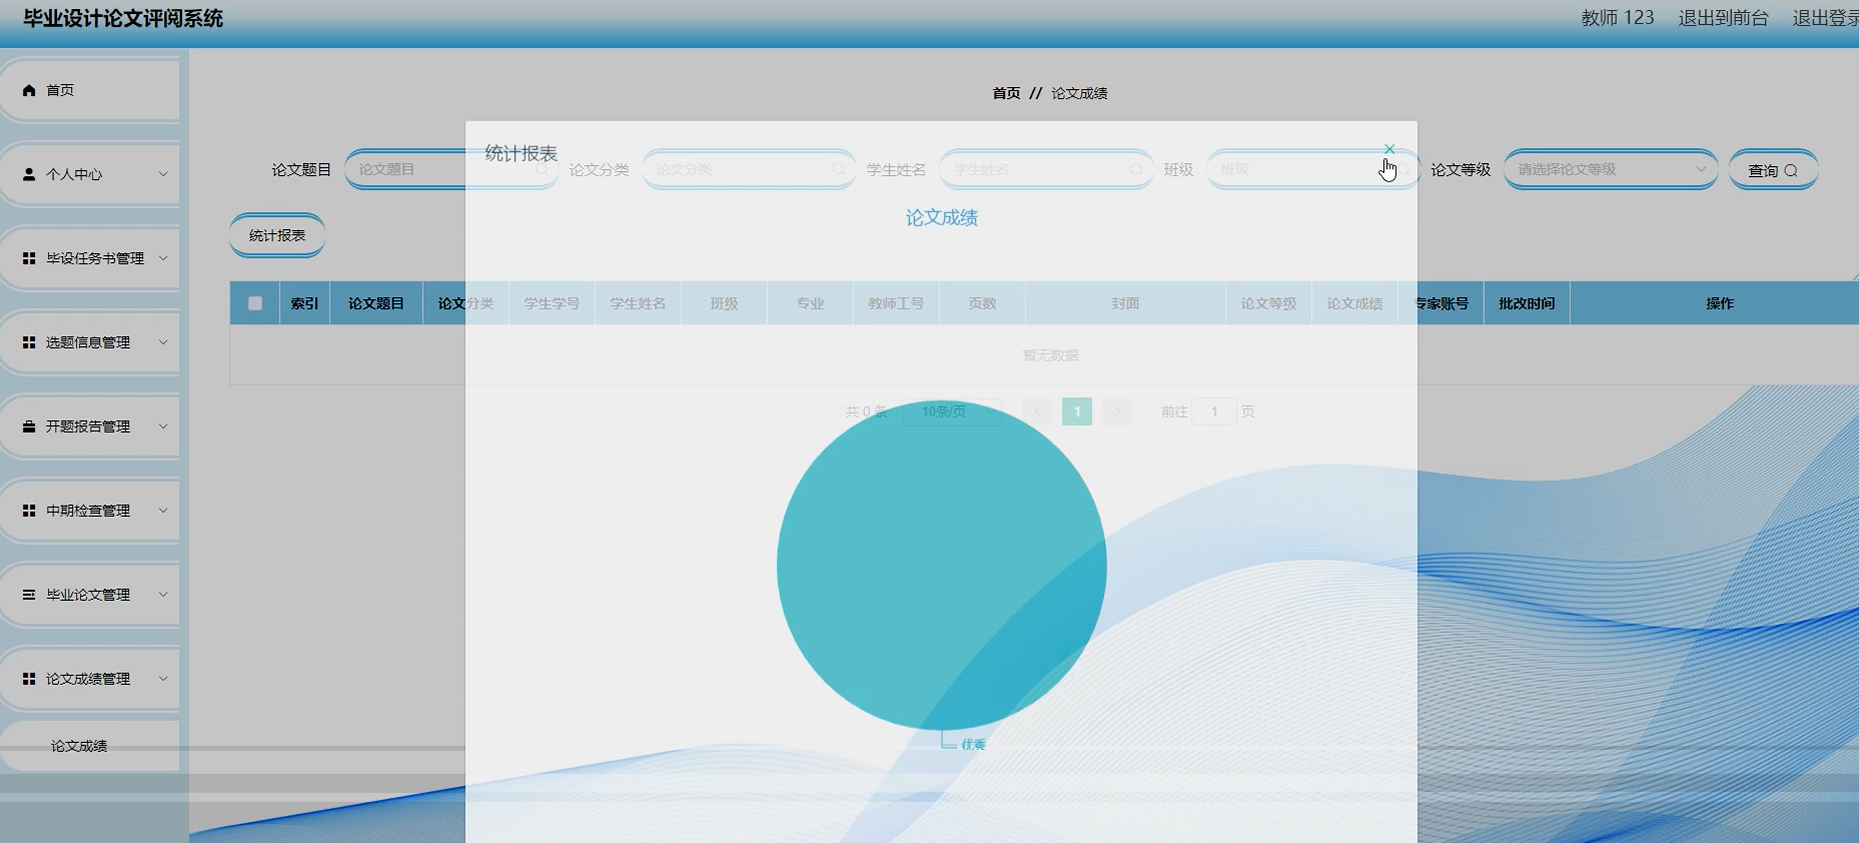Click the 操作 column header
This screenshot has height=843, width=1859.
[x=1719, y=303]
